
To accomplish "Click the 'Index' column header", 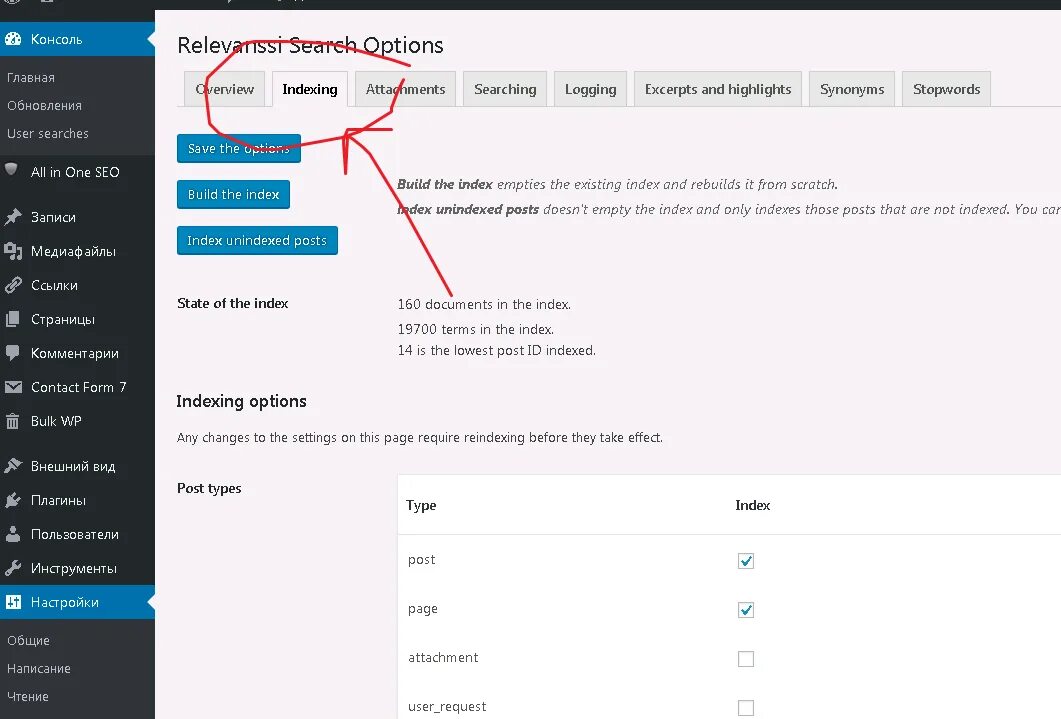I will (x=752, y=505).
